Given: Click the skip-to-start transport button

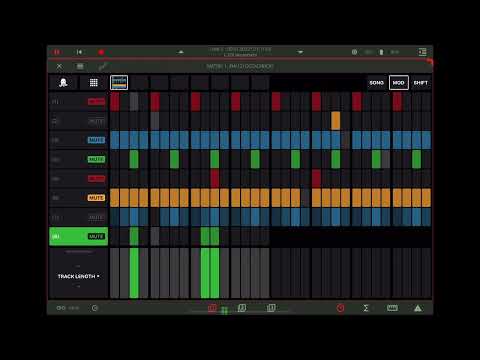Looking at the screenshot, I should (x=79, y=52).
